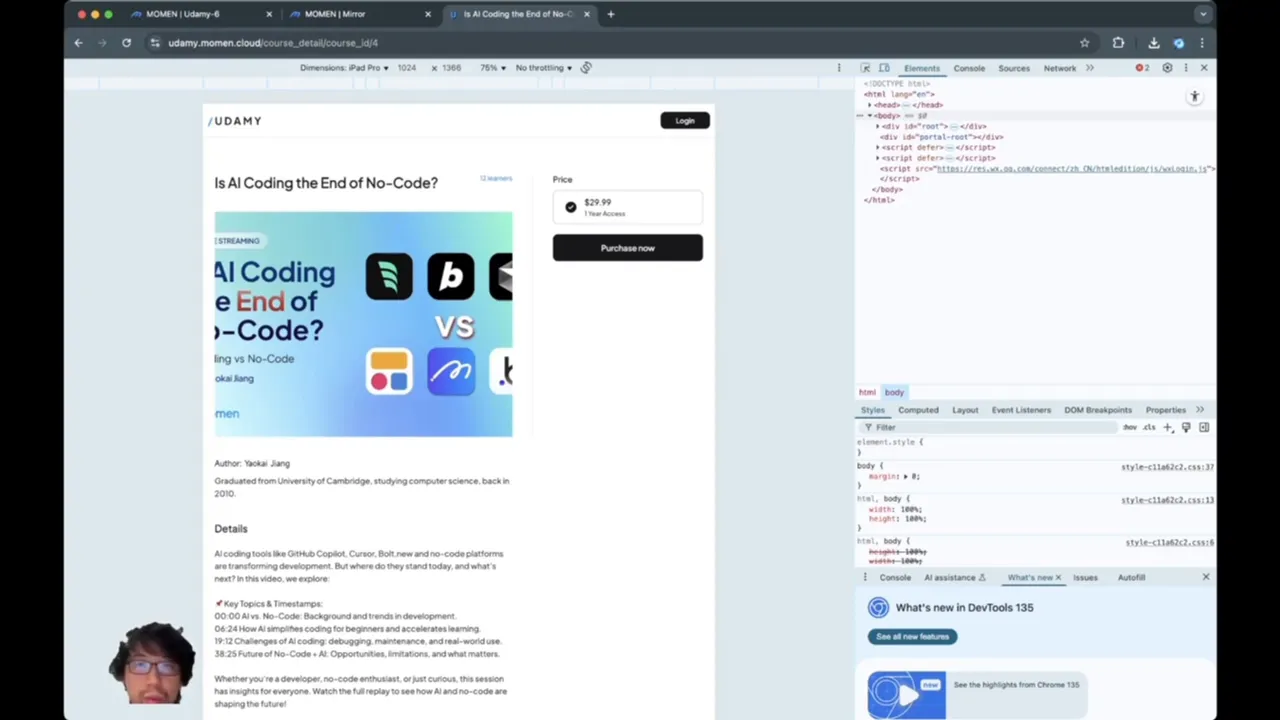Open a new browser tab
This screenshot has height=720, width=1280.
point(611,14)
